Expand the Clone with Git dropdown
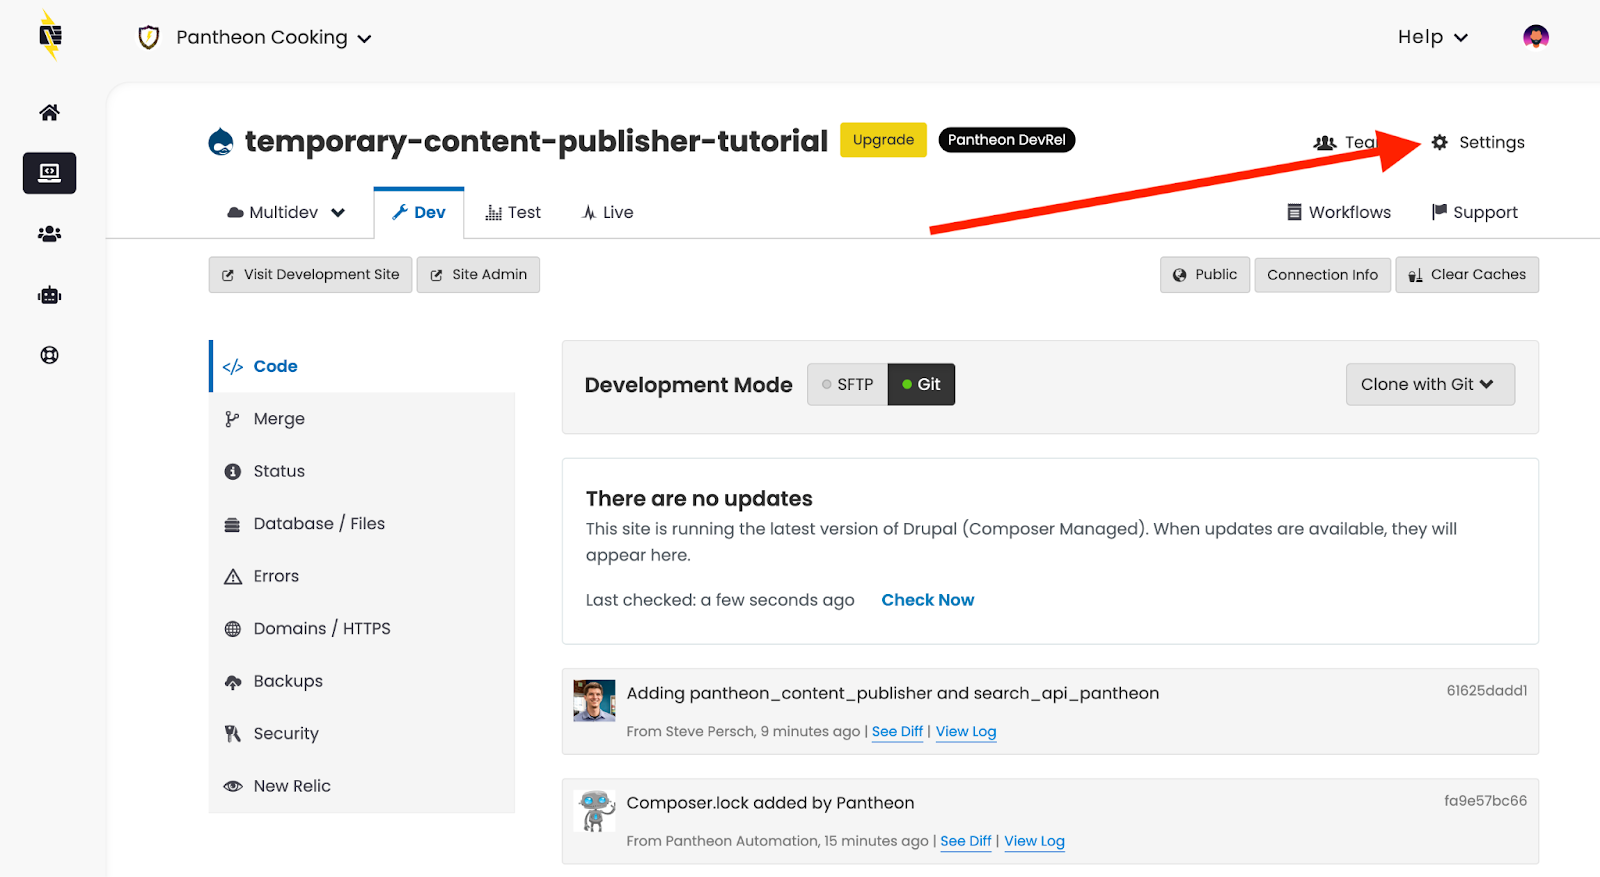The width and height of the screenshot is (1600, 877). click(1429, 384)
